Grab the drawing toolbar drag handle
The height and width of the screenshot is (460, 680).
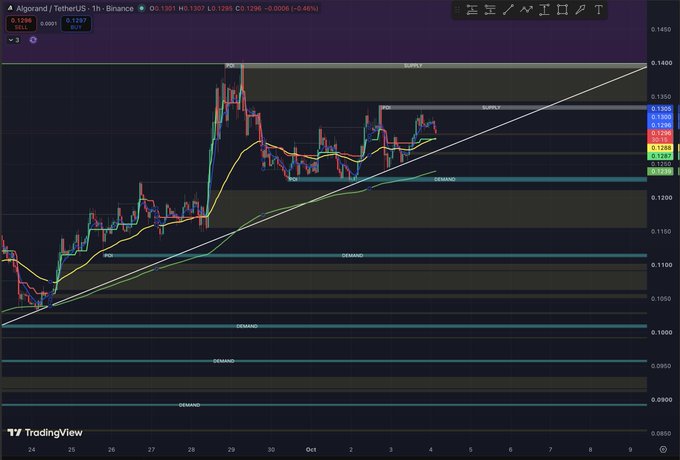pyautogui.click(x=457, y=10)
